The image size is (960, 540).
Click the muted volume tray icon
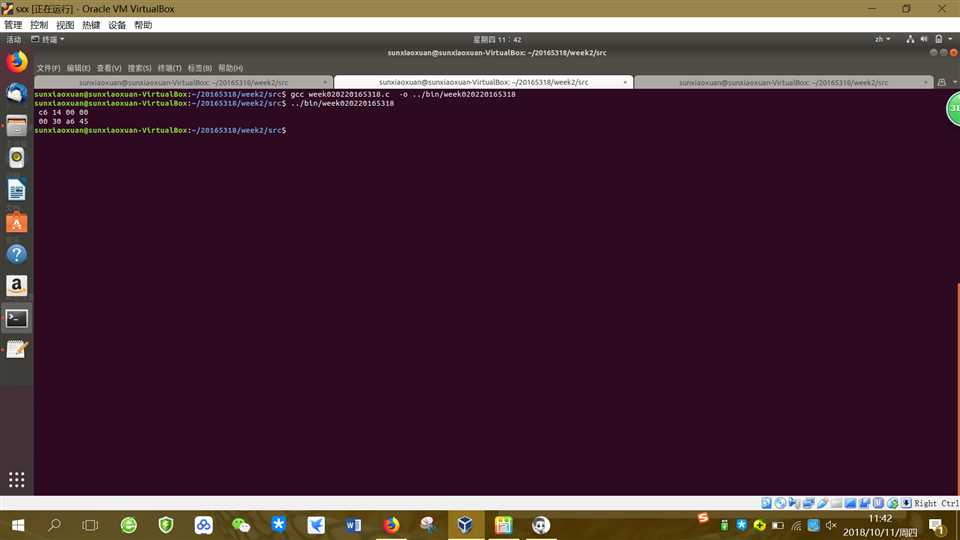(831, 525)
